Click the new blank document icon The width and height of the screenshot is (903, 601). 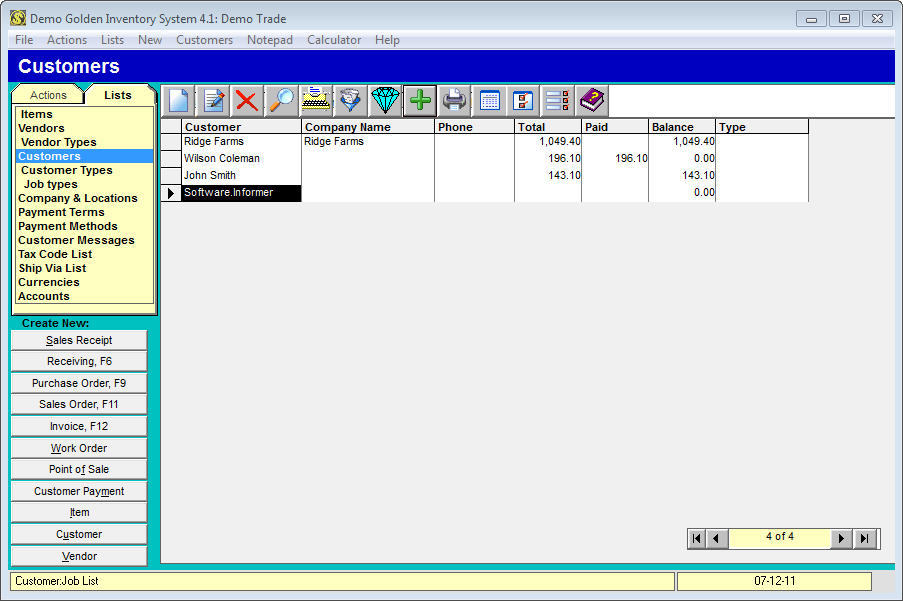coord(178,100)
